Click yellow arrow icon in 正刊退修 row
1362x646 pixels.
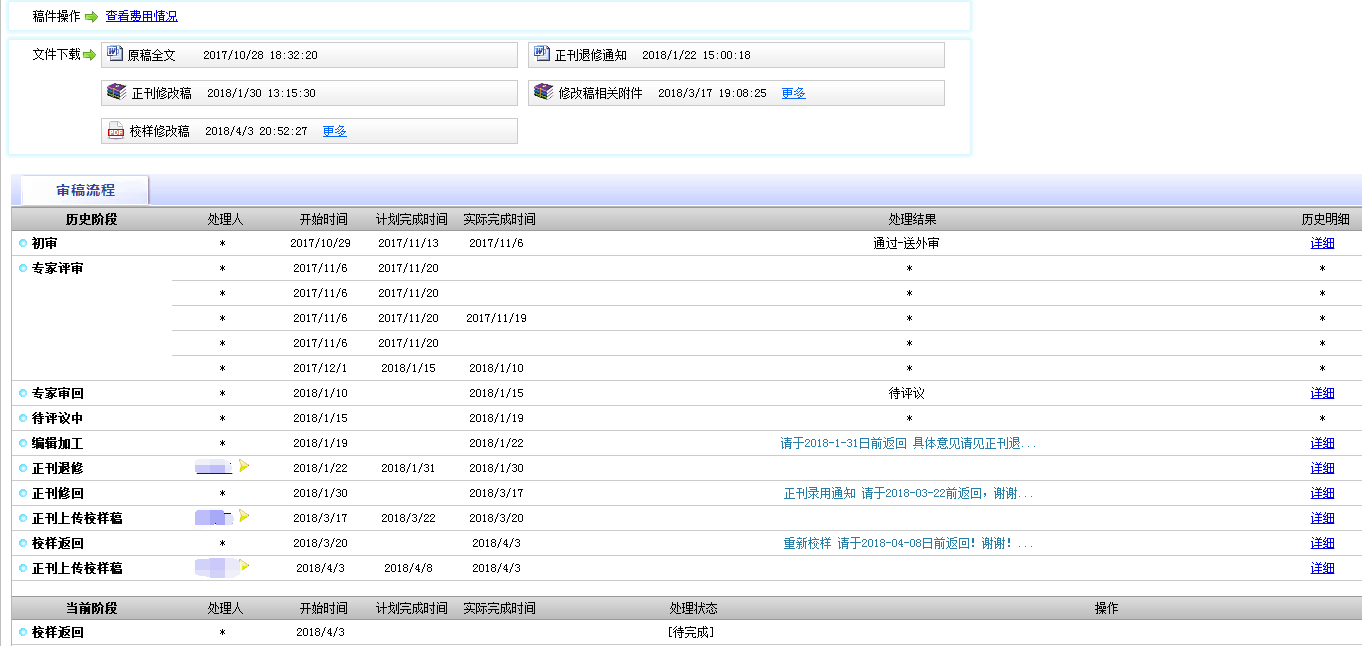[244, 466]
